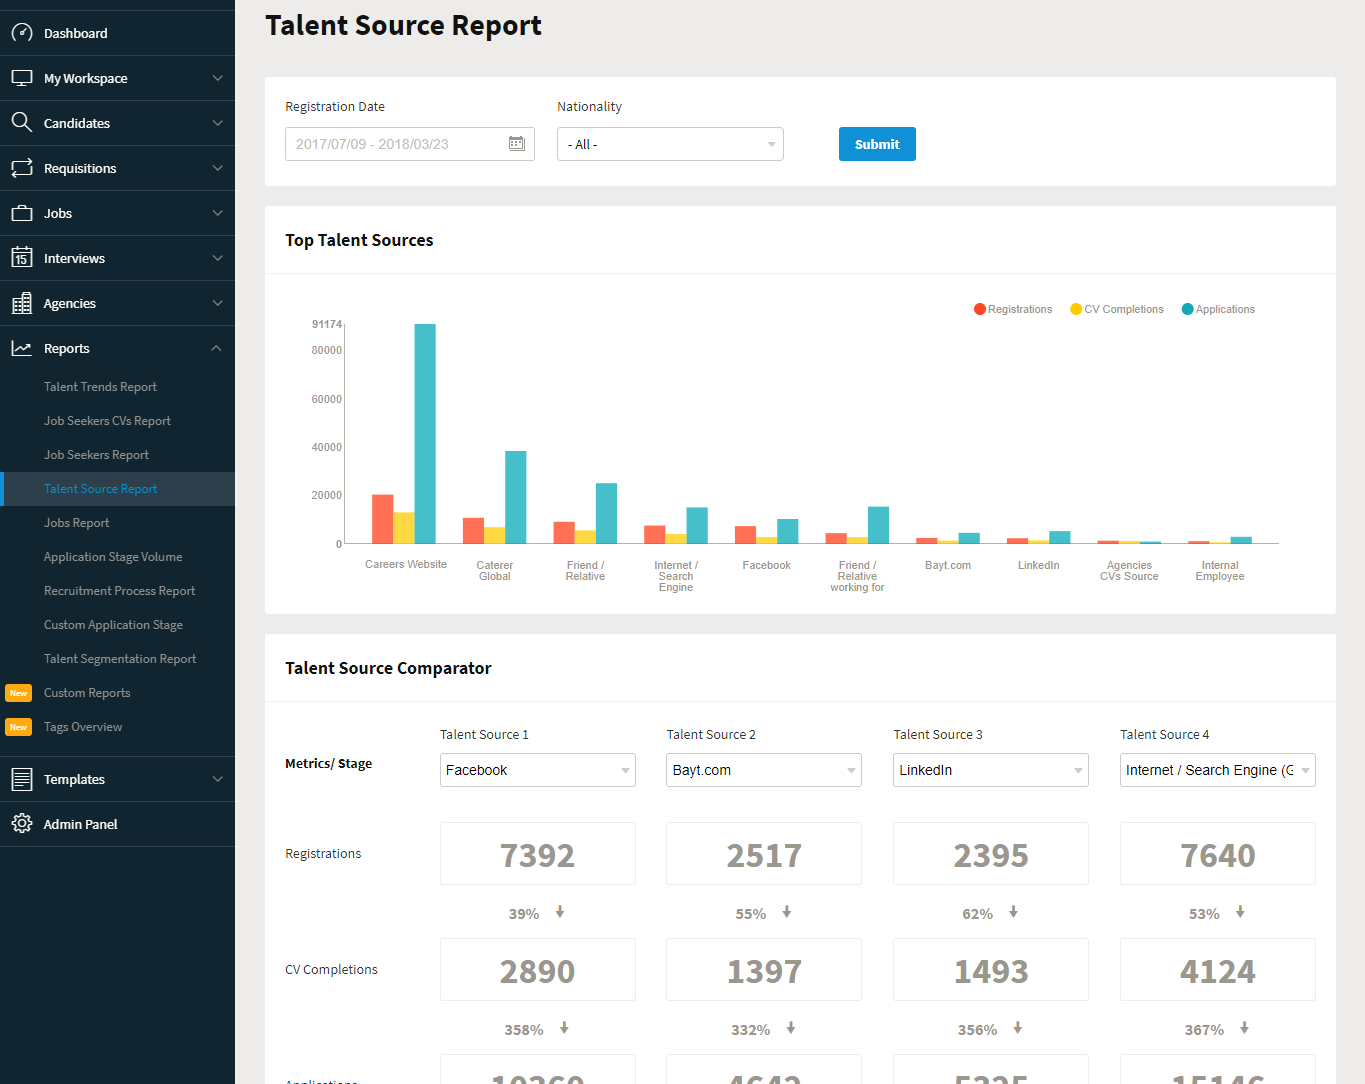The image size is (1365, 1084).
Task: Click the Agencies building icon
Action: pos(21,302)
